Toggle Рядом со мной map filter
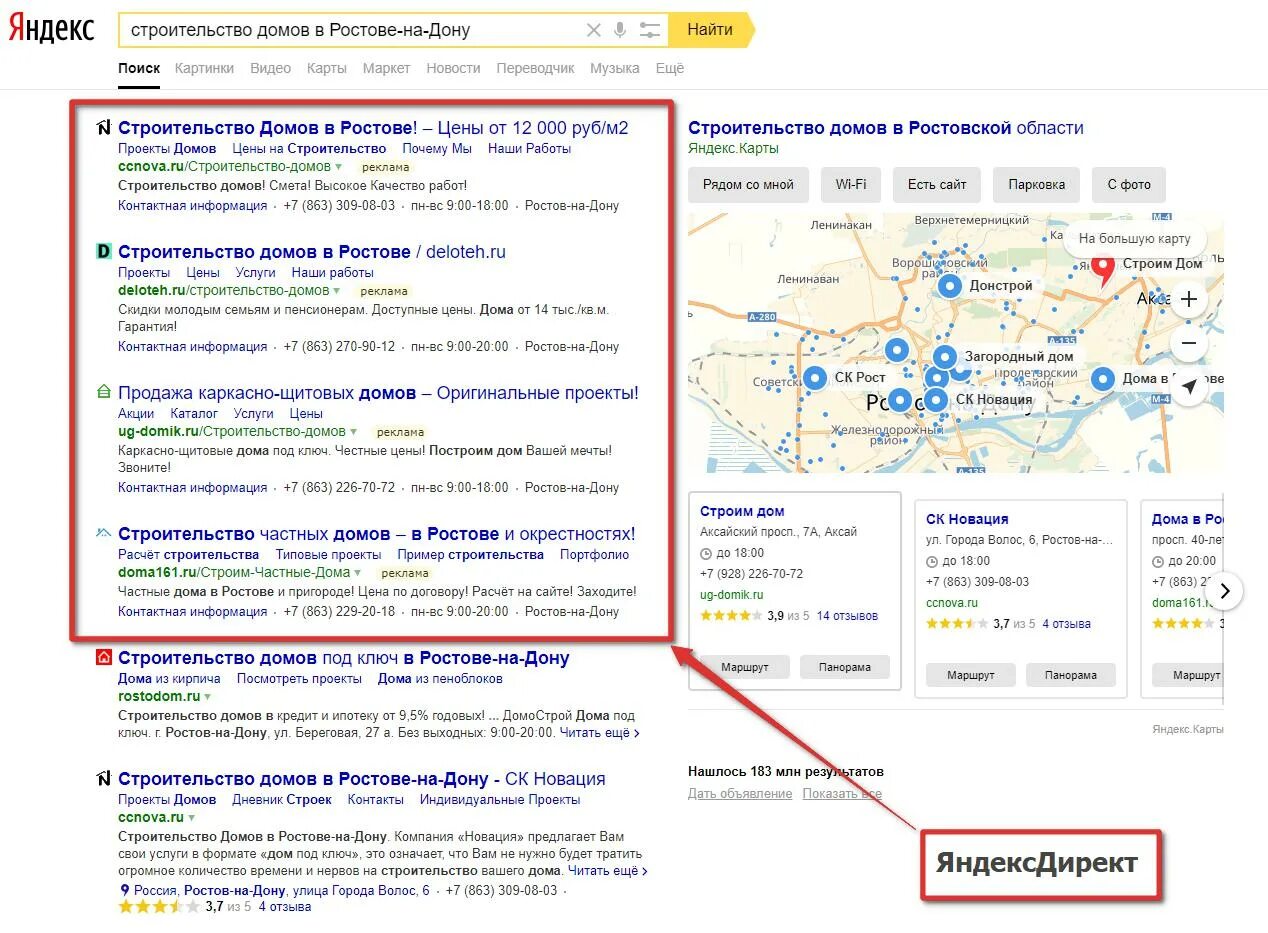Screen dimensions: 1268x933 click(748, 185)
